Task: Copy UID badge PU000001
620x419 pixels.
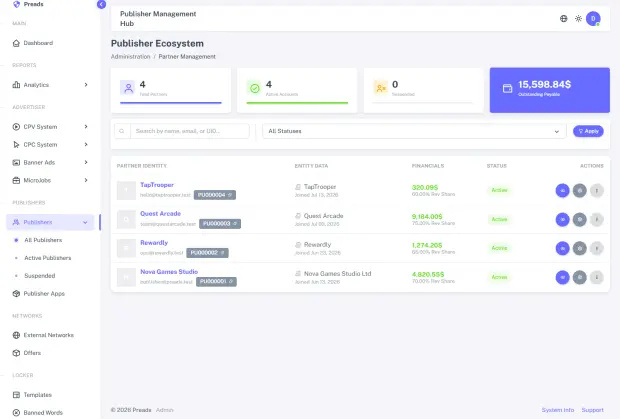Action: coord(216,281)
